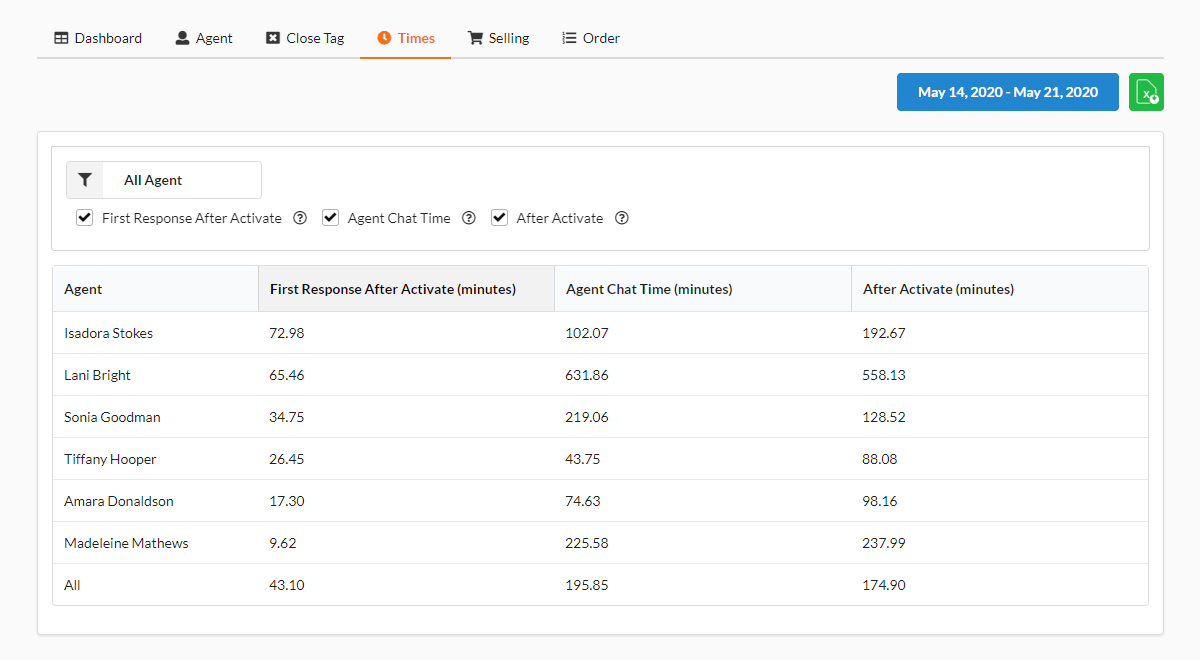Click Isadora Stokes' chat time 102.07
This screenshot has height=660, width=1200.
pyautogui.click(x=587, y=333)
